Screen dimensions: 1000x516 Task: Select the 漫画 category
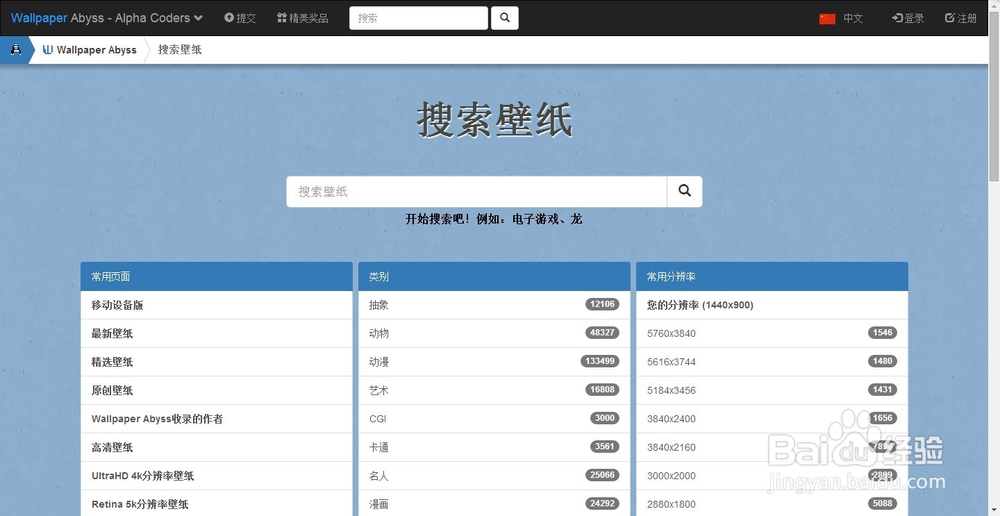click(494, 504)
